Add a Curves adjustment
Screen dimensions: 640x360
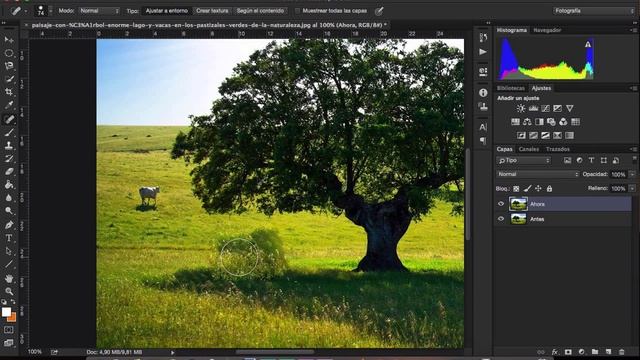545,109
